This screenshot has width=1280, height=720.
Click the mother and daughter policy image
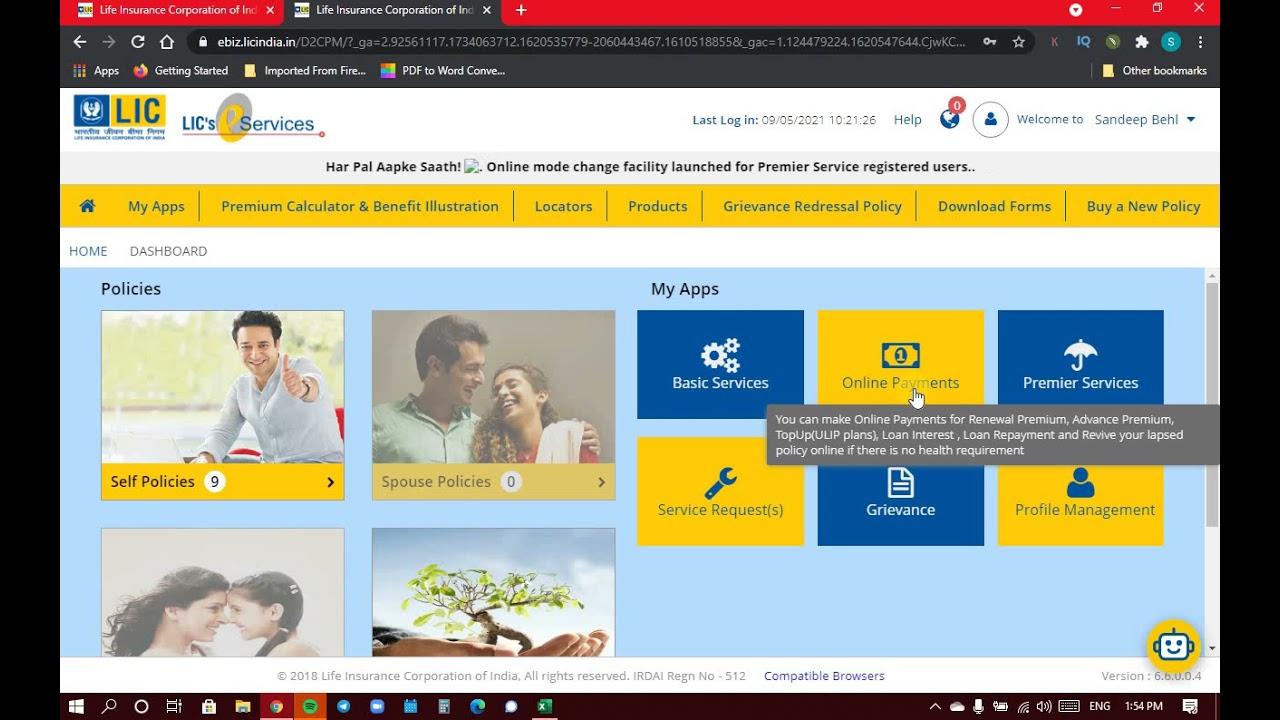222,592
